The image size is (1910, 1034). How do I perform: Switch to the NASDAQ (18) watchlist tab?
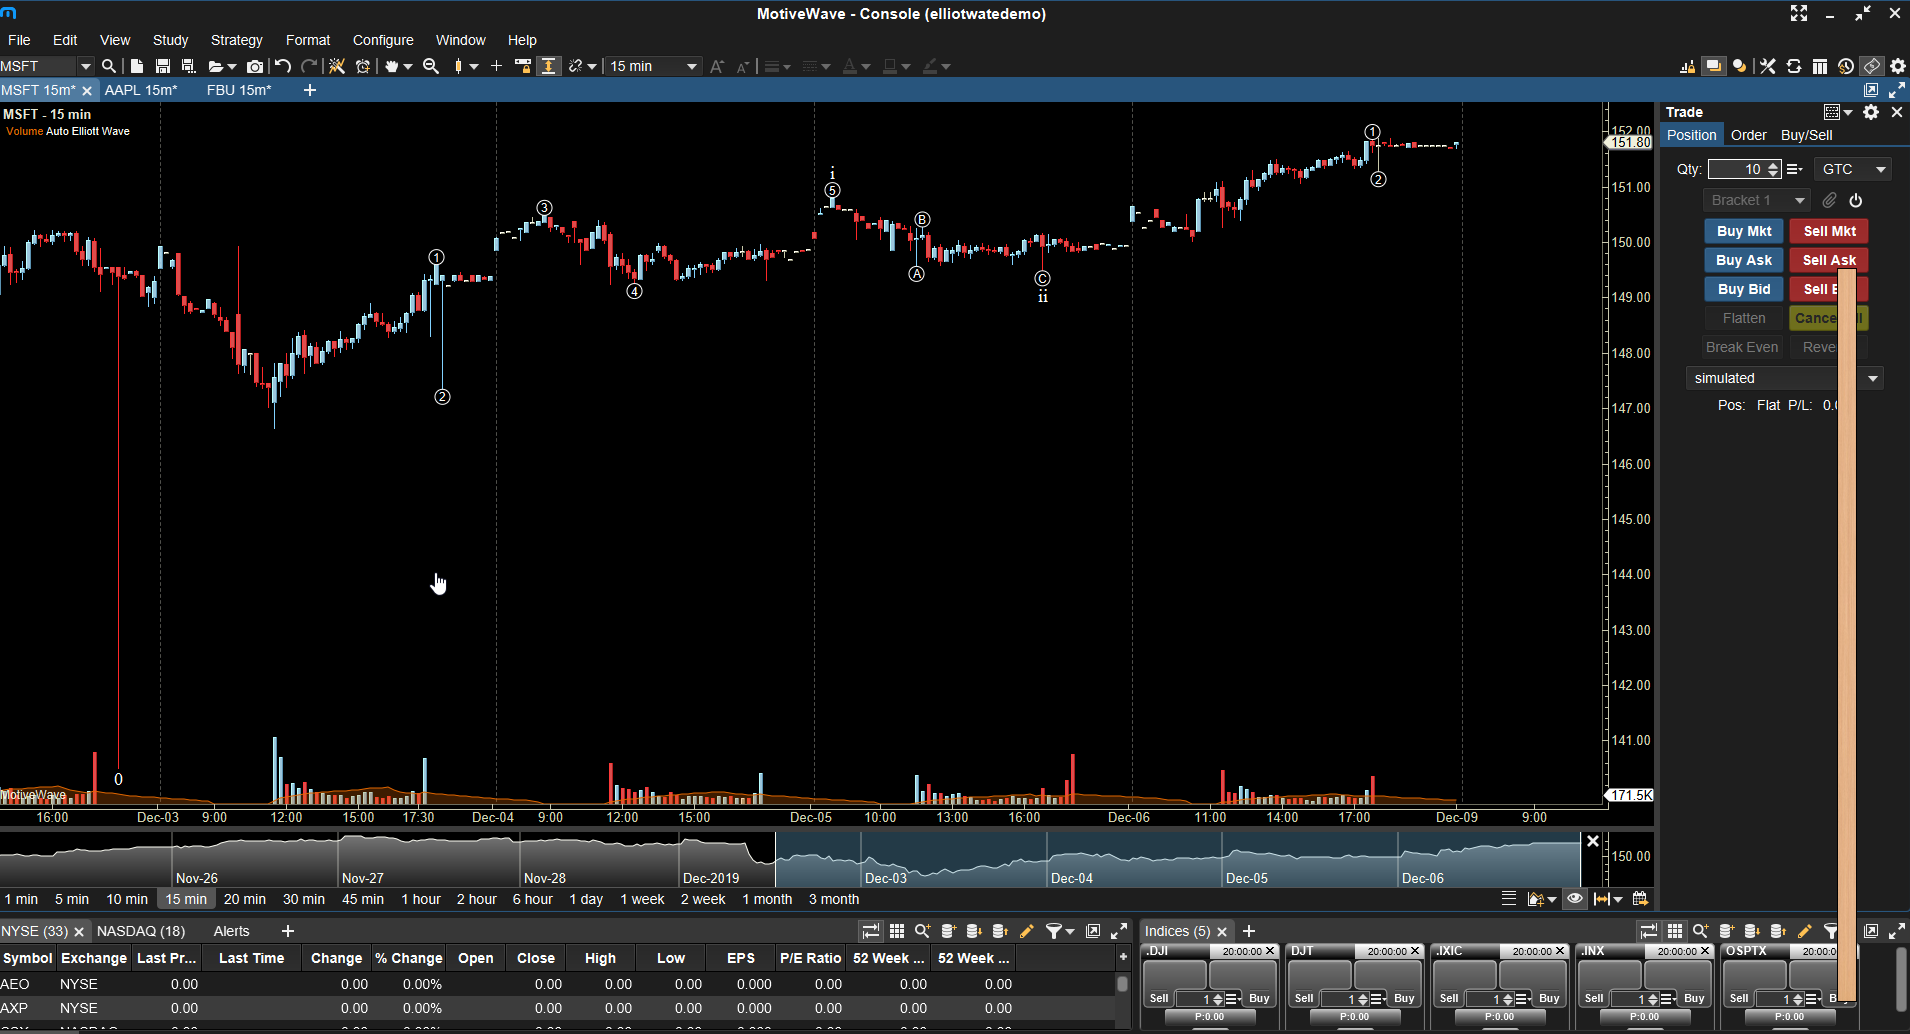[141, 931]
